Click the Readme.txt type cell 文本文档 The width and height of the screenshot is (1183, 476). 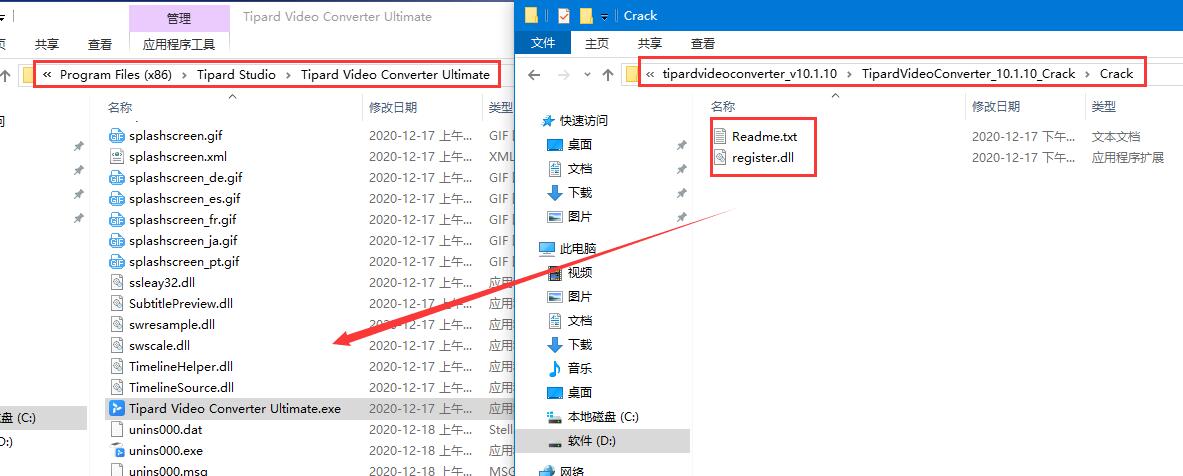pyautogui.click(x=1116, y=137)
